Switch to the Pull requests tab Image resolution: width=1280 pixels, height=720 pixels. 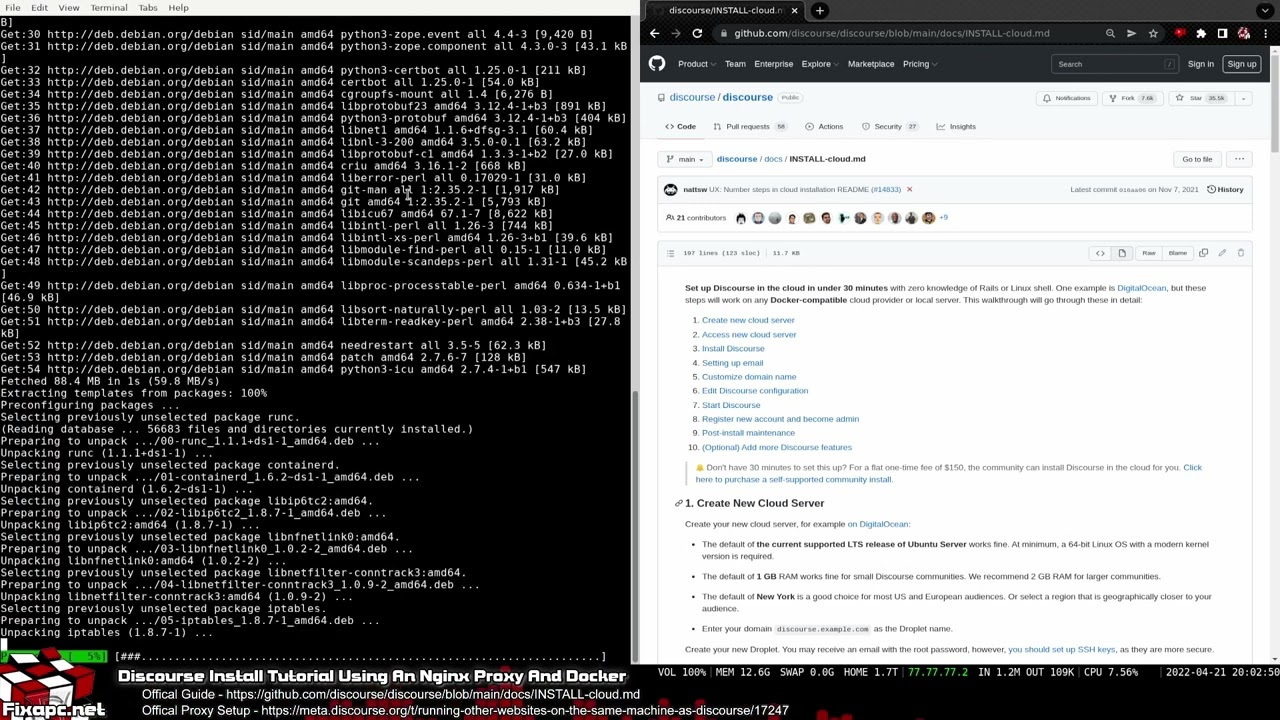755,127
